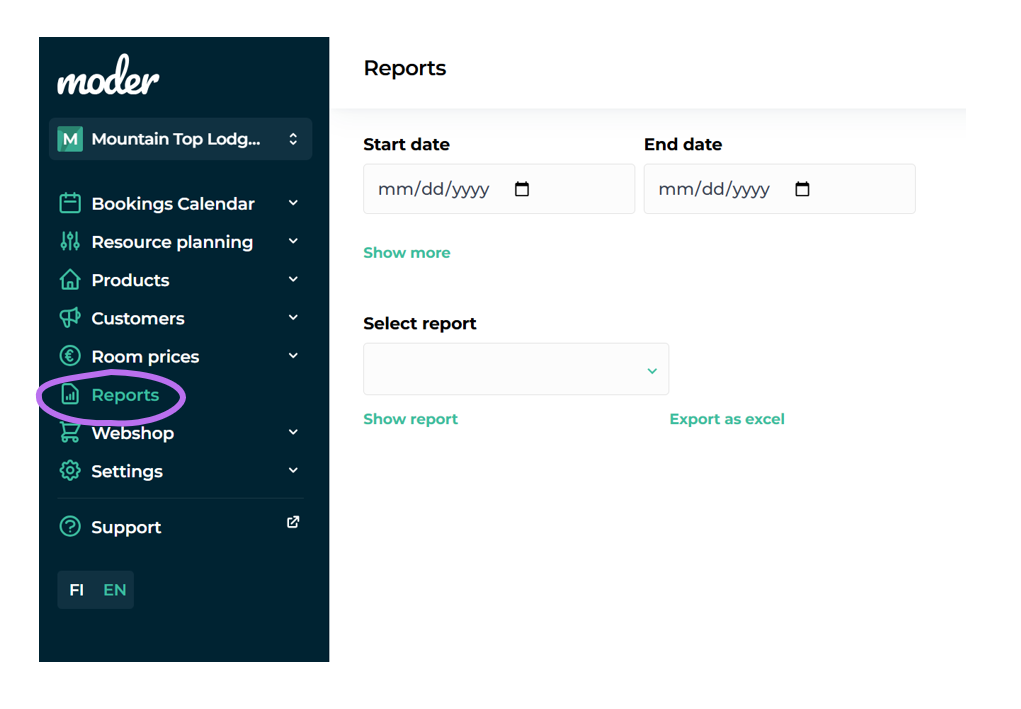Click the Bookings Calendar icon in sidebar
The height and width of the screenshot is (709, 1021).
[70, 204]
